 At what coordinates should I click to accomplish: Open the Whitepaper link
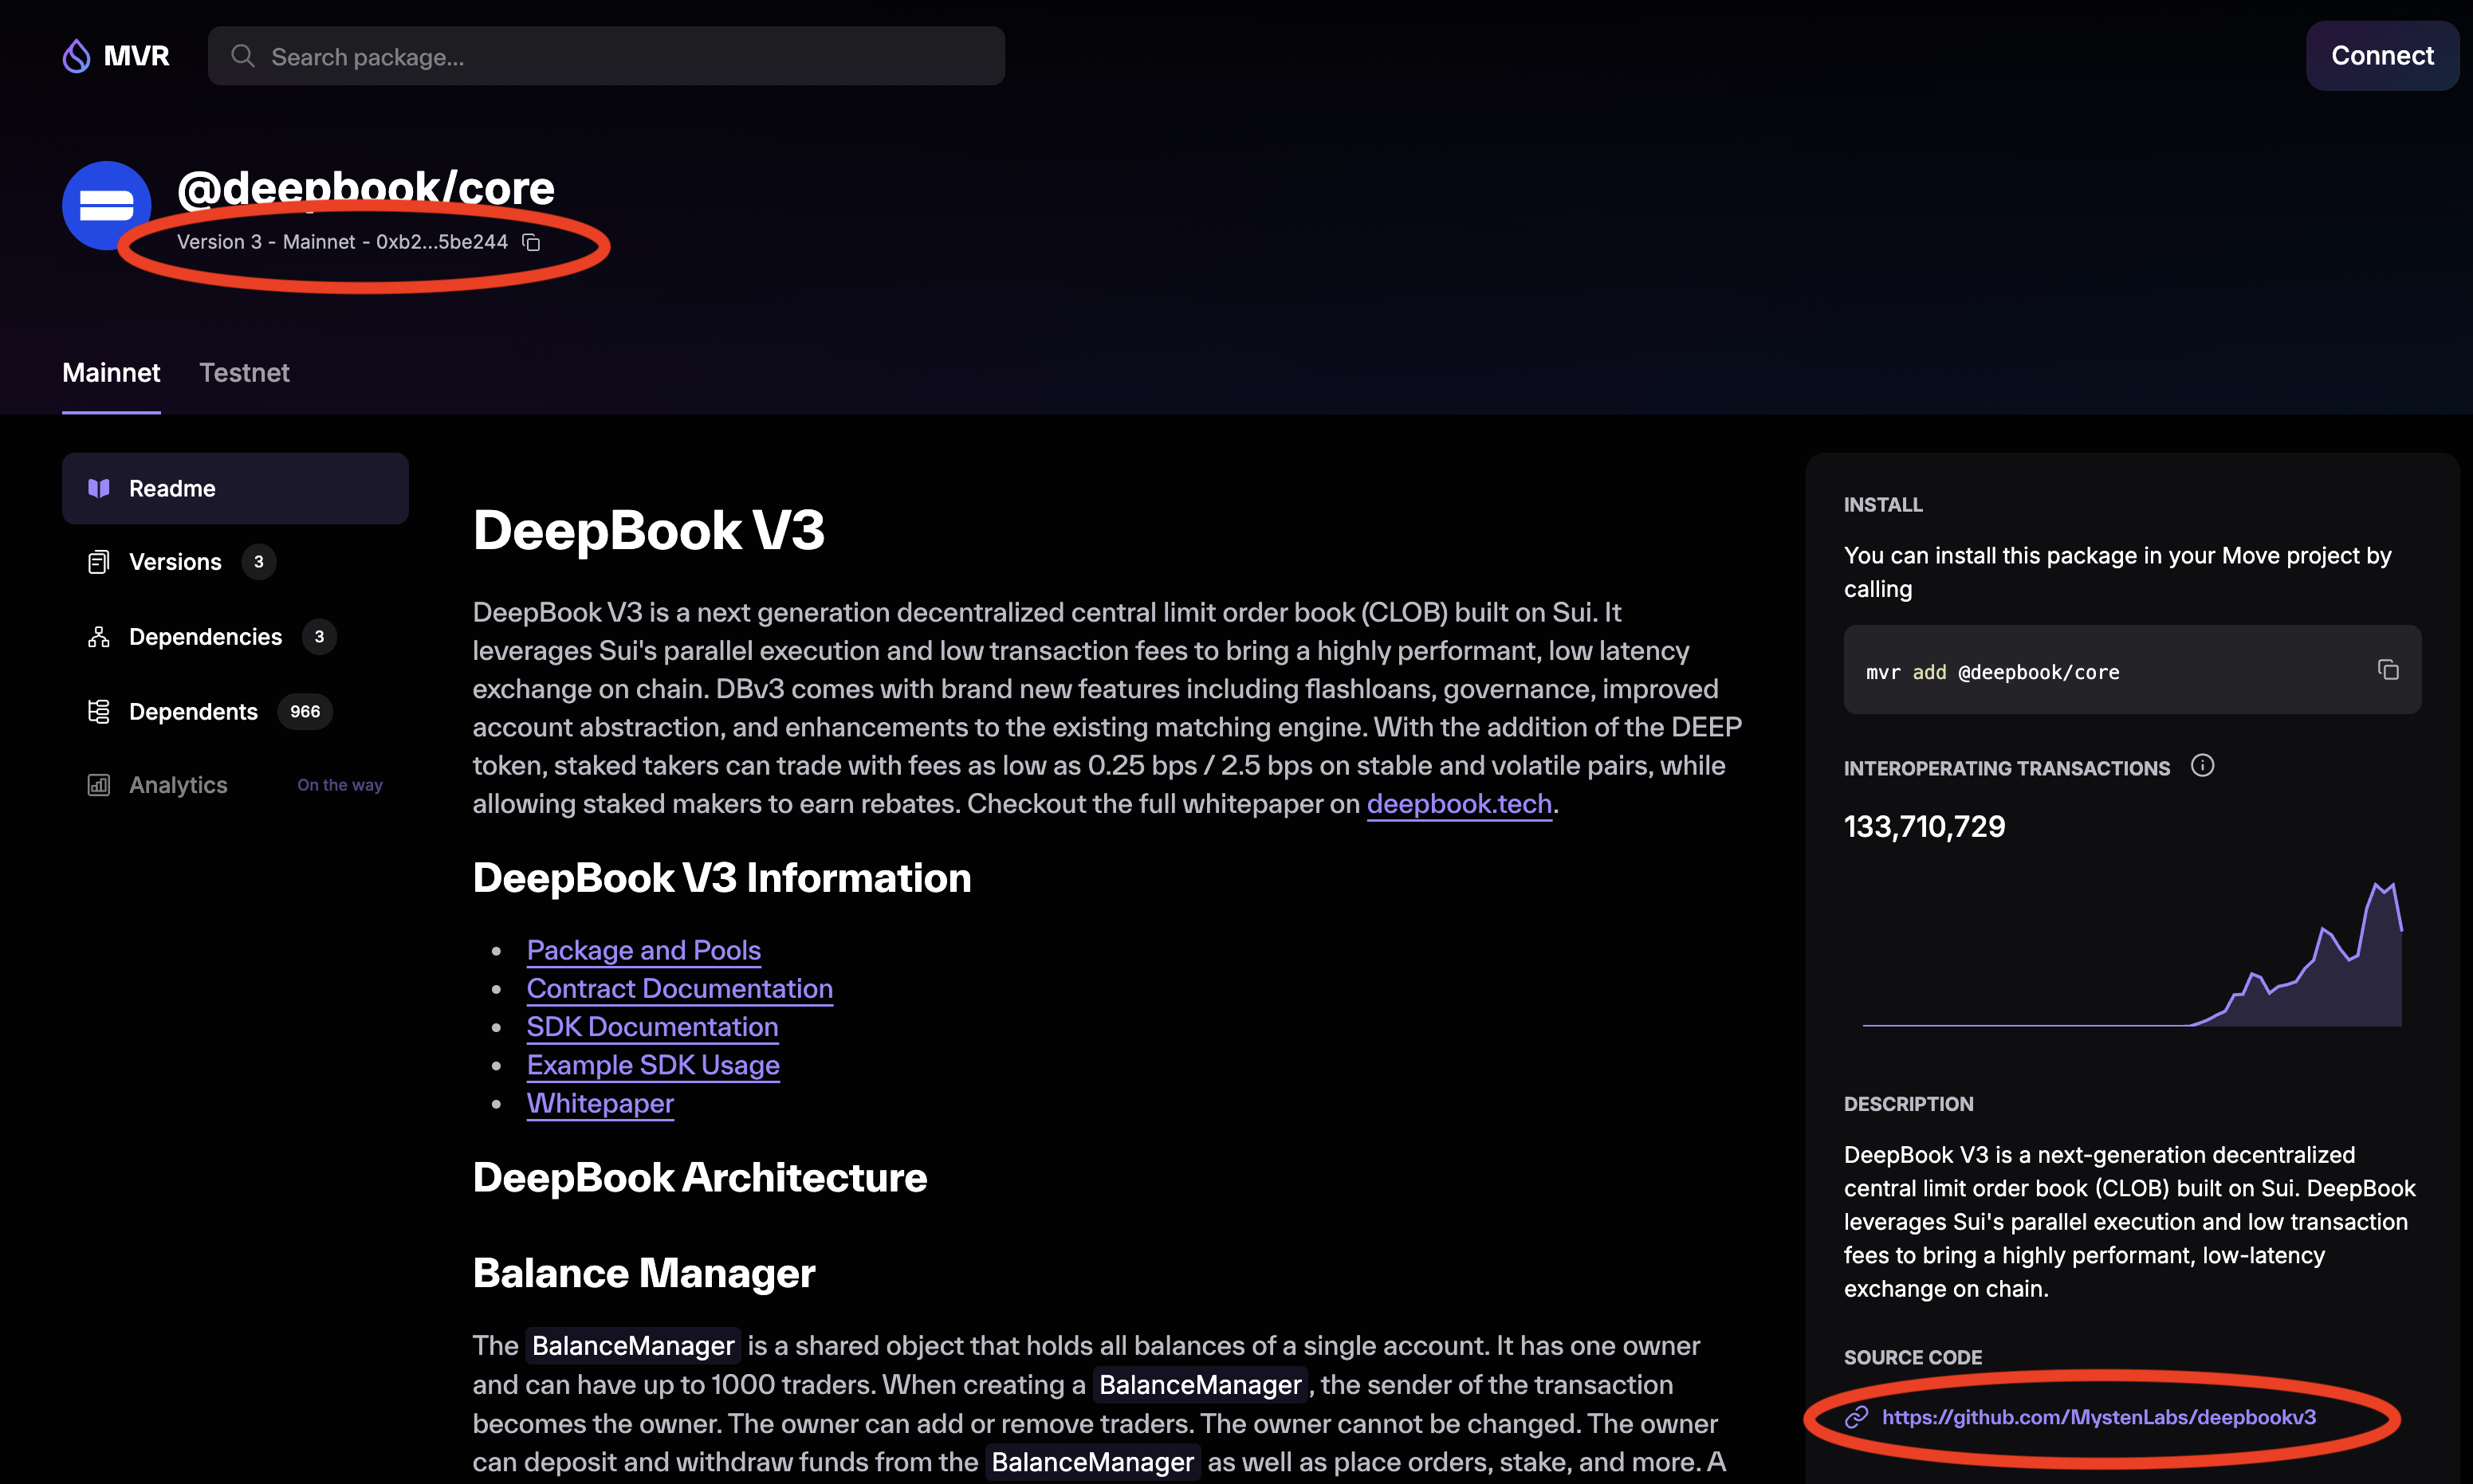point(600,1103)
